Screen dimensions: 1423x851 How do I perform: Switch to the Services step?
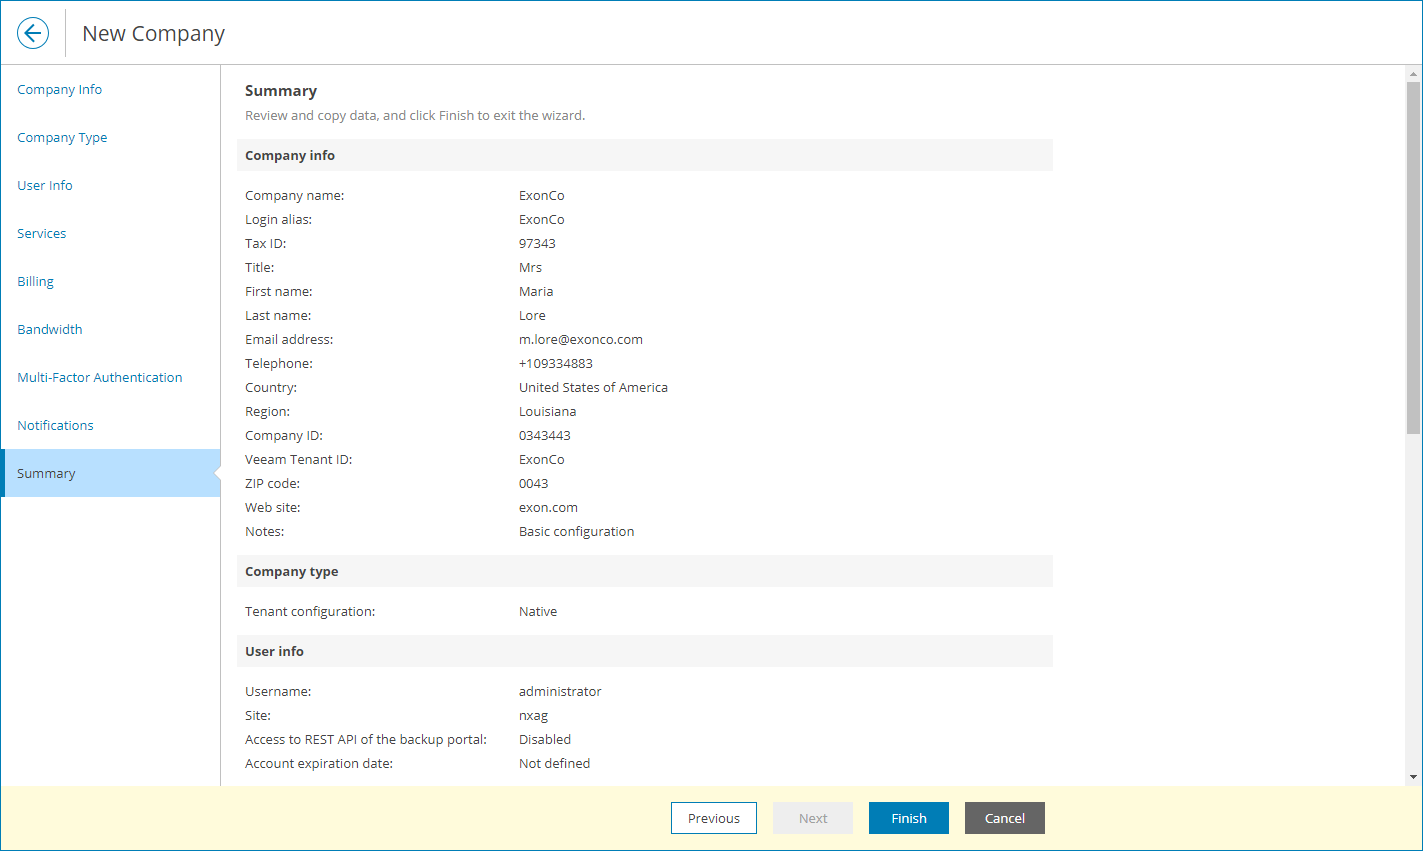(x=41, y=233)
